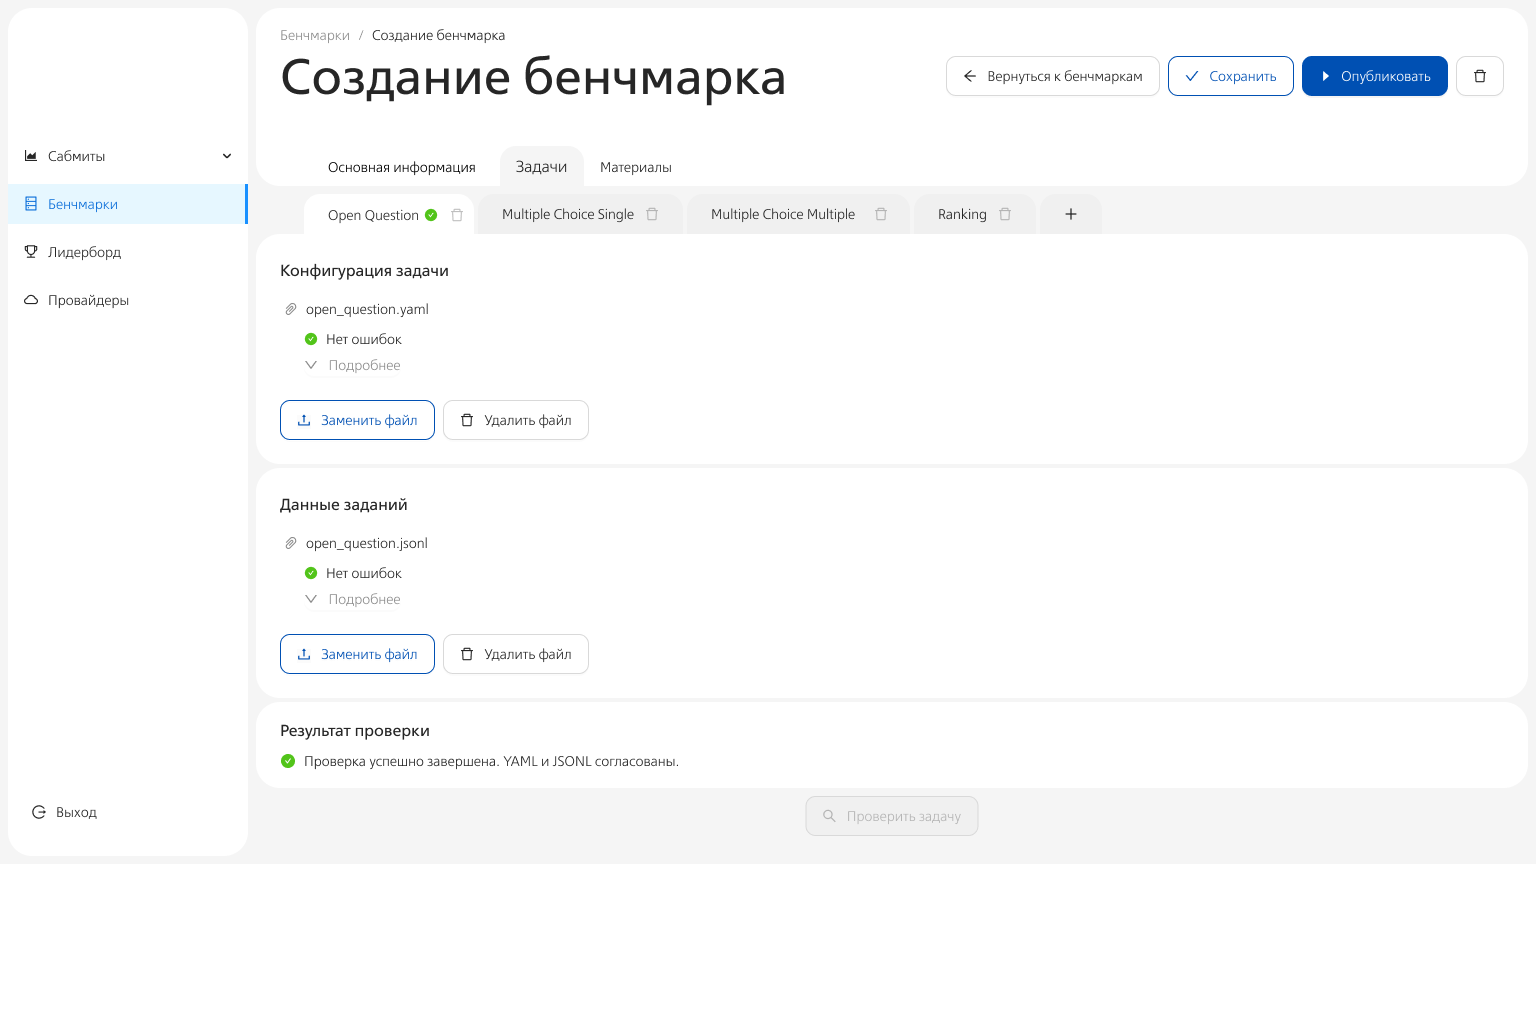The height and width of the screenshot is (1016, 1536).
Task: Delete the Multiple Choice Single tab via trash icon
Action: pyautogui.click(x=652, y=214)
